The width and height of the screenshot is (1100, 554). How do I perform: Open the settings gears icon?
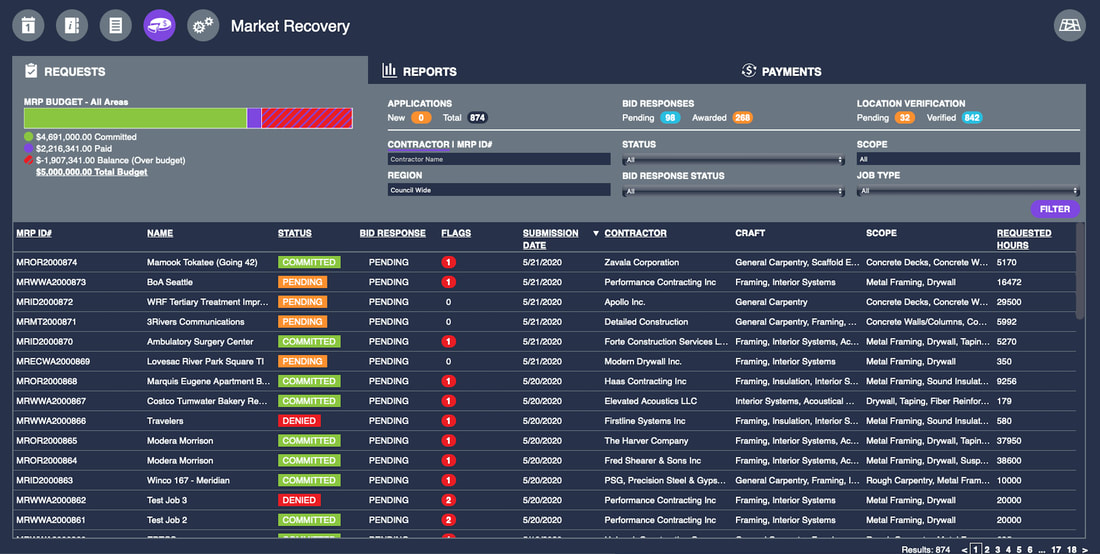click(203, 26)
